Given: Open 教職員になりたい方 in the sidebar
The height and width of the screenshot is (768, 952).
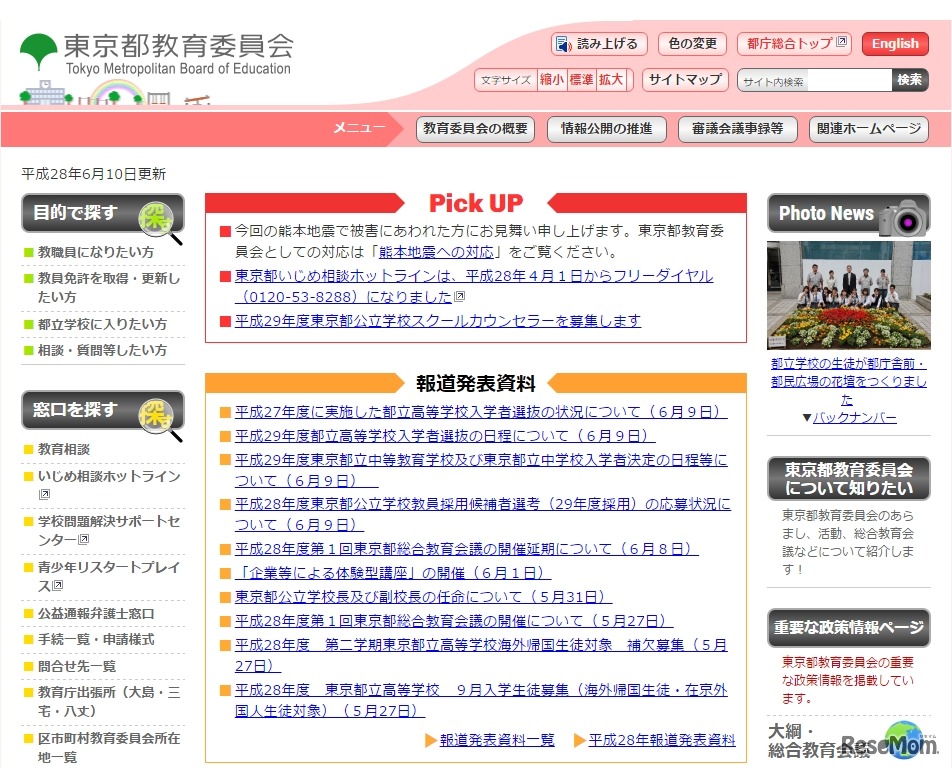Looking at the screenshot, I should pyautogui.click(x=96, y=252).
